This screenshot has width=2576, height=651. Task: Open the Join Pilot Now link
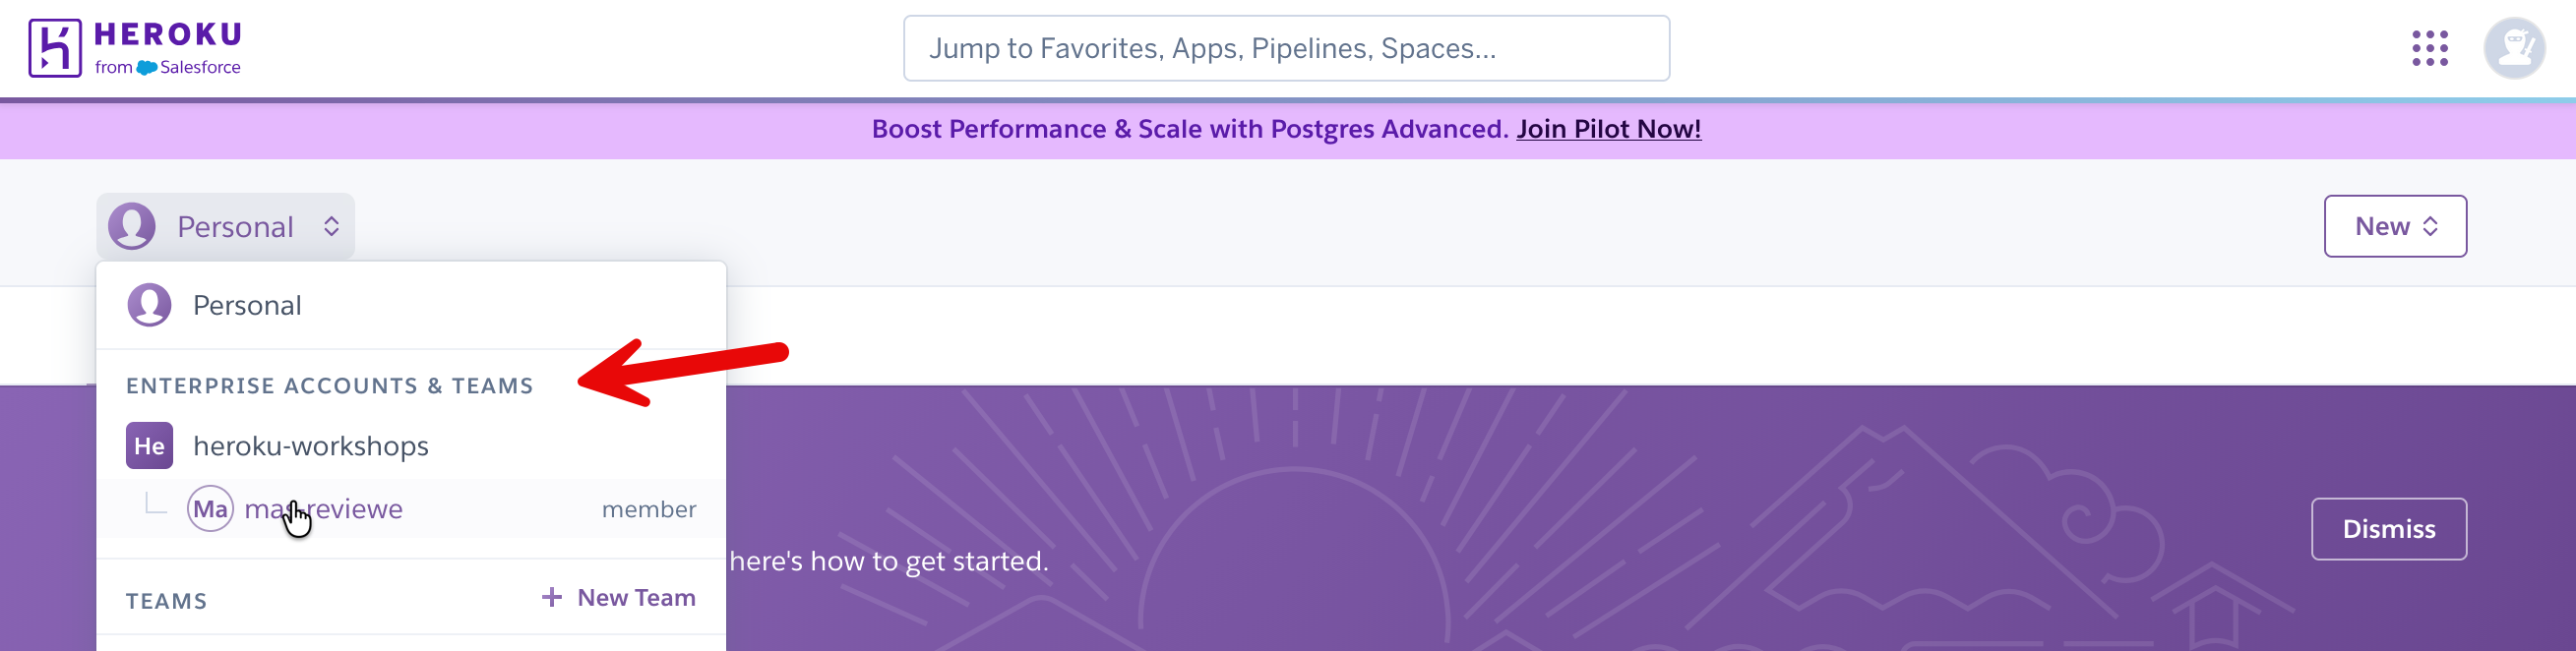click(x=1608, y=129)
